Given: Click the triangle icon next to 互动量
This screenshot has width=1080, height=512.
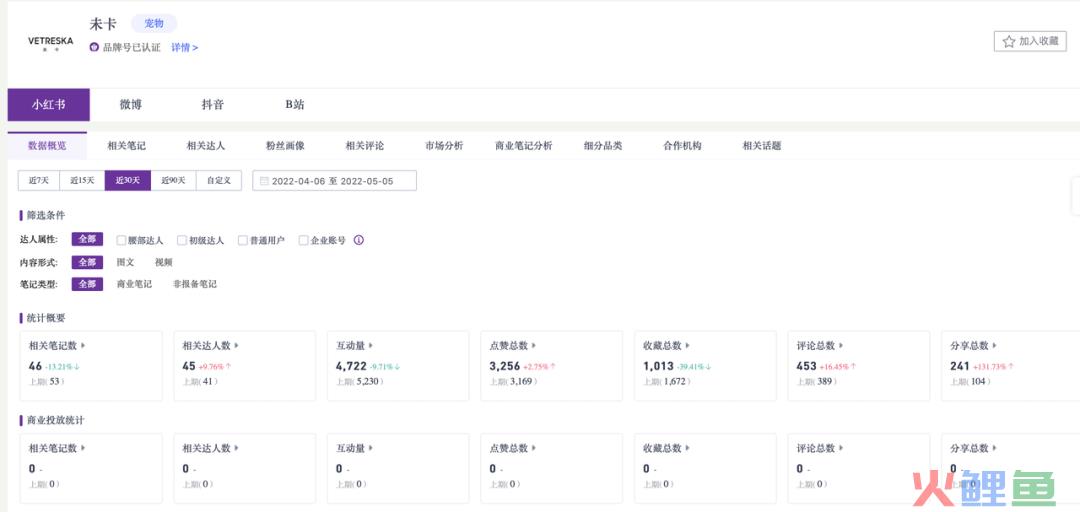Looking at the screenshot, I should [x=372, y=345].
